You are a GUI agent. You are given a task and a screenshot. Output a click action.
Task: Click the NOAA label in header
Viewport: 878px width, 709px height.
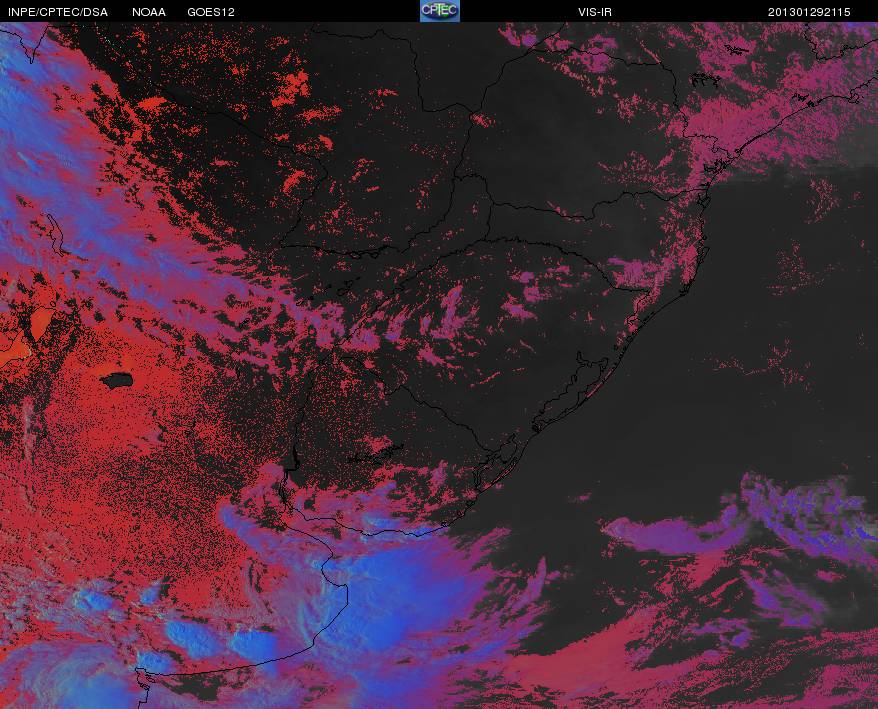(x=149, y=12)
